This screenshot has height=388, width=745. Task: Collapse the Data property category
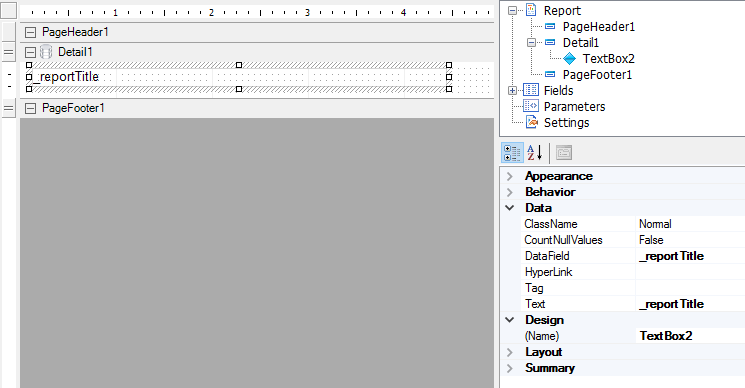510,208
